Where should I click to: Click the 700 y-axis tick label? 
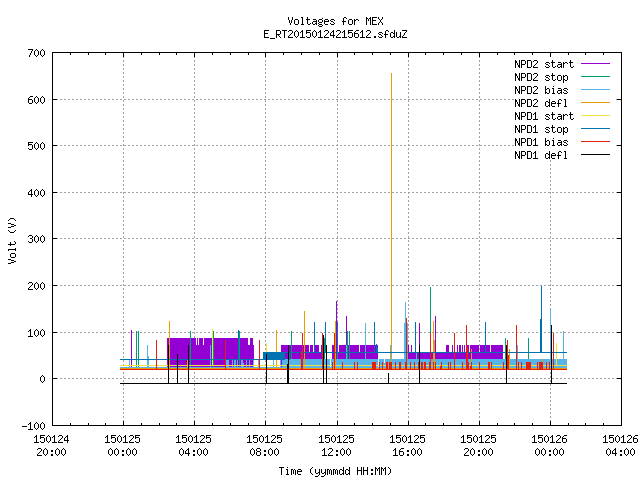pos(37,53)
